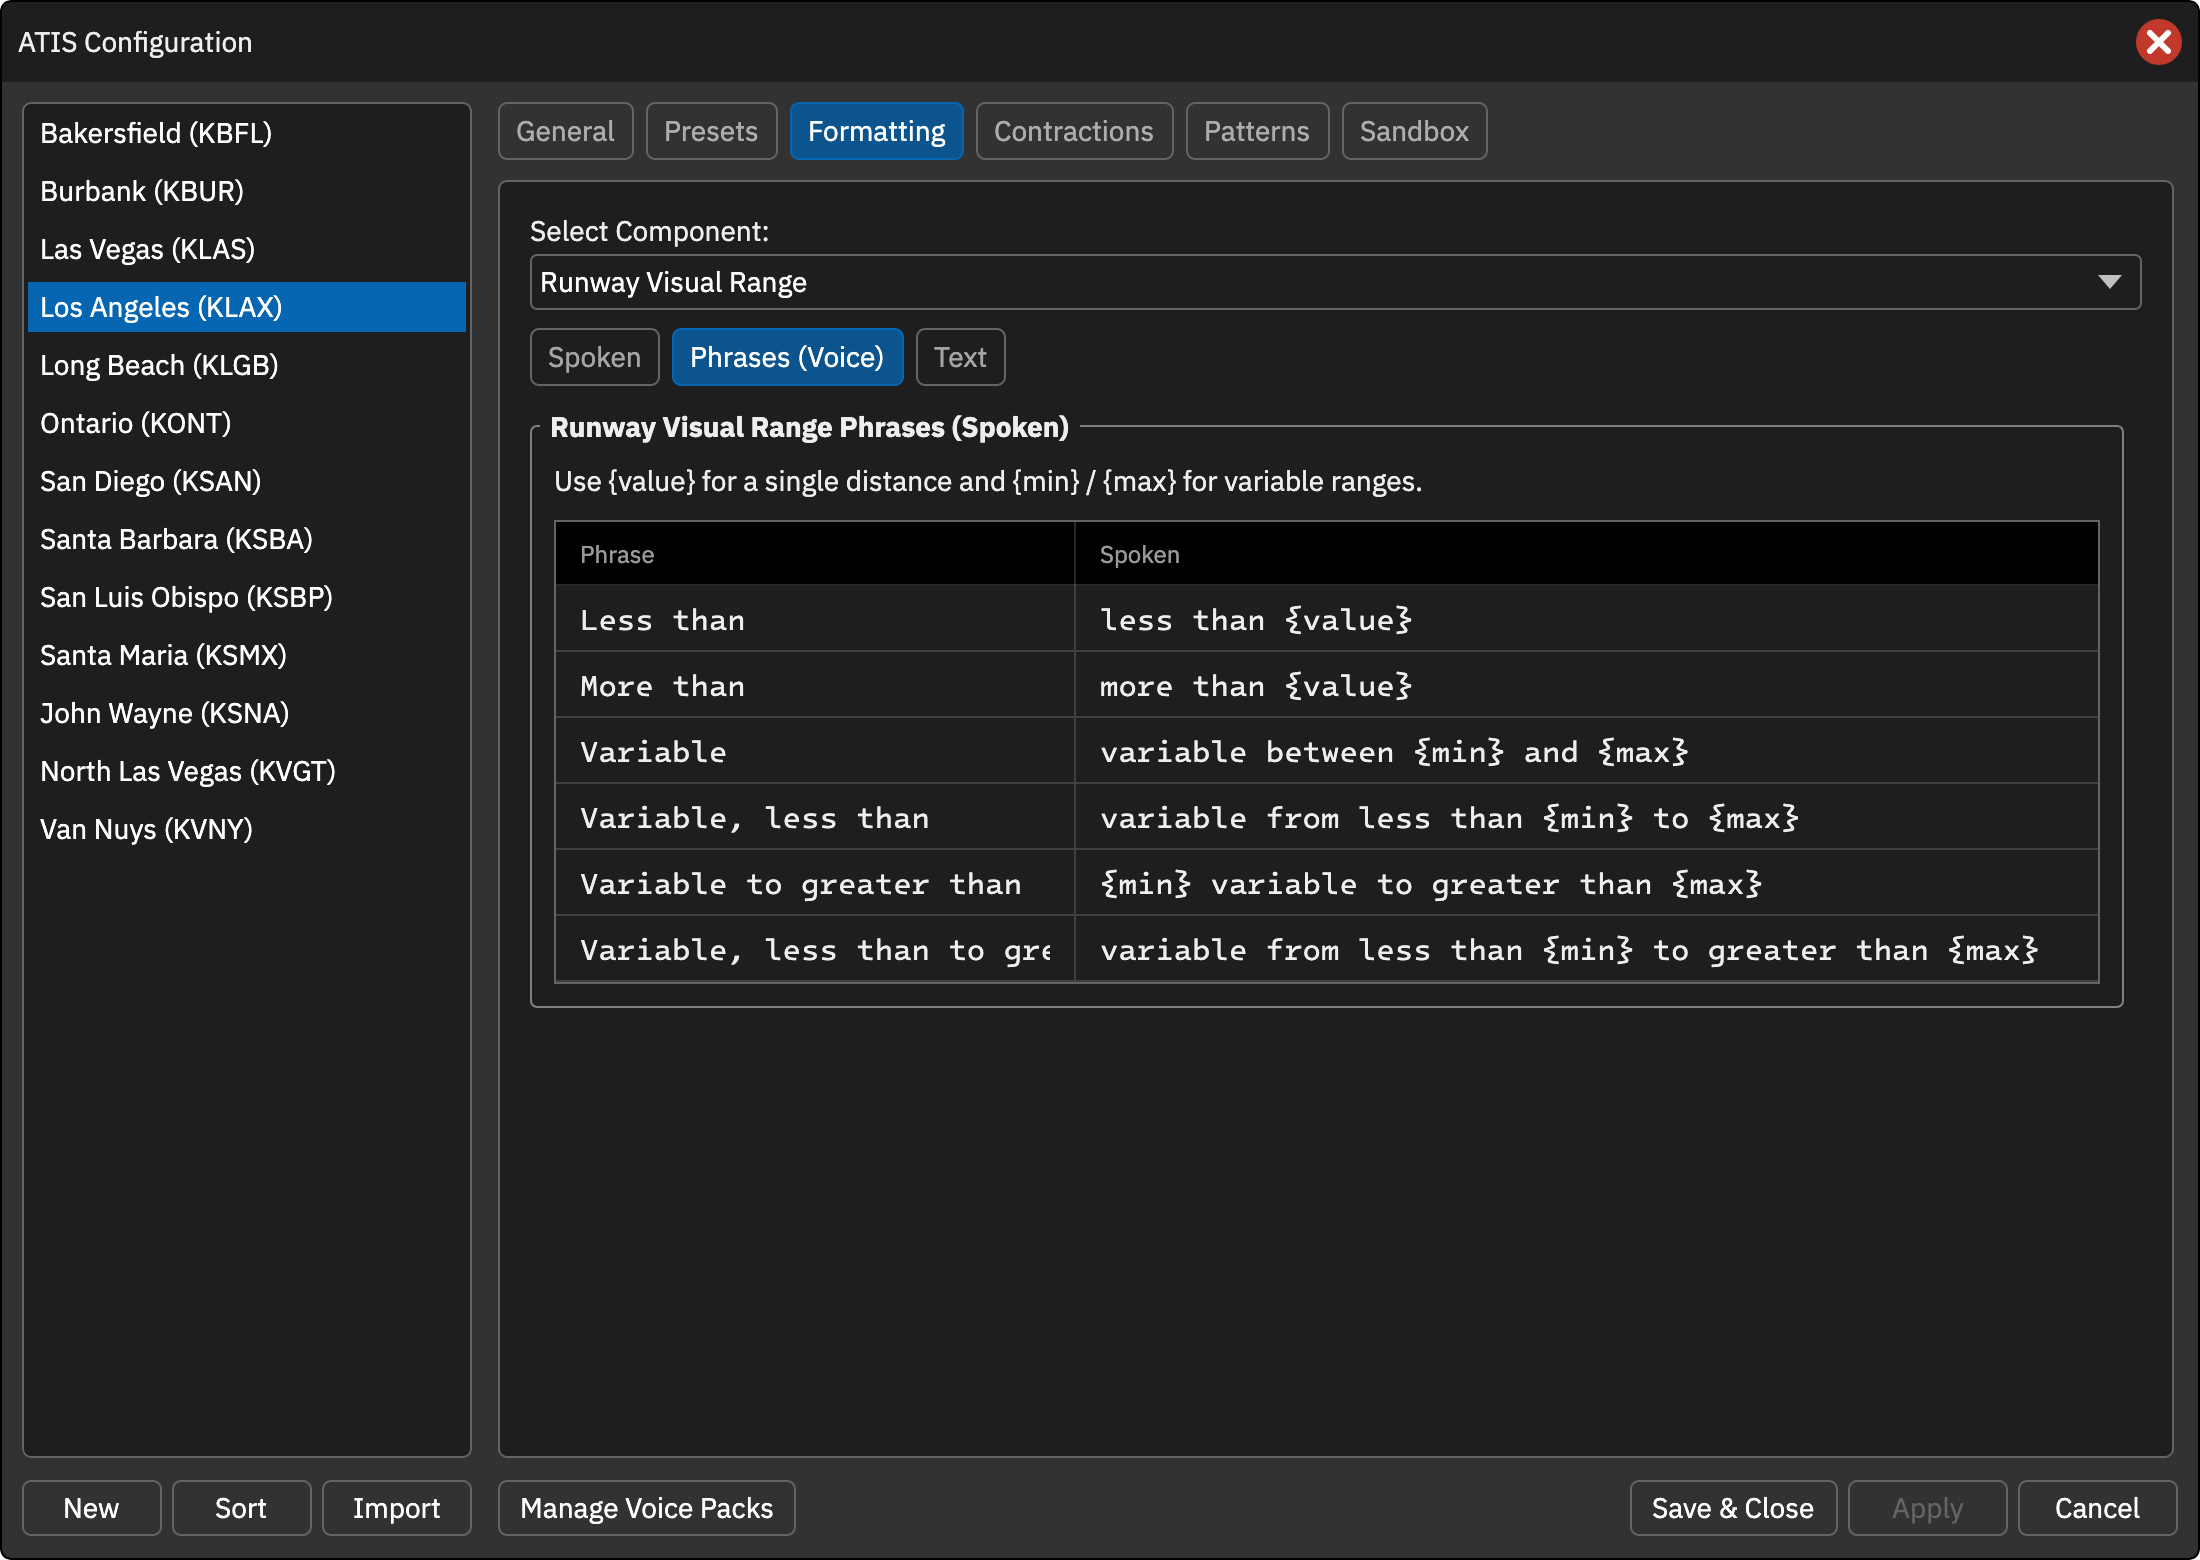Click Save & Close
This screenshot has height=1560, width=2200.
point(1733,1508)
